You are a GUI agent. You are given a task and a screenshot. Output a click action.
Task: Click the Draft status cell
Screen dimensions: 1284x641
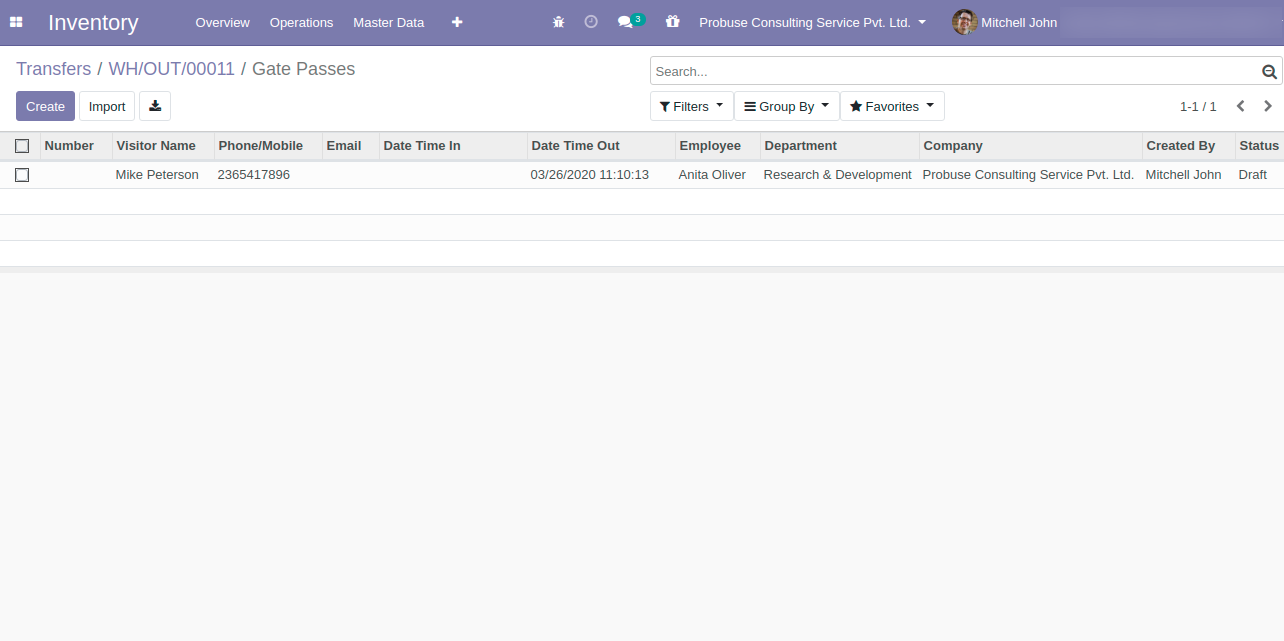[x=1253, y=175]
